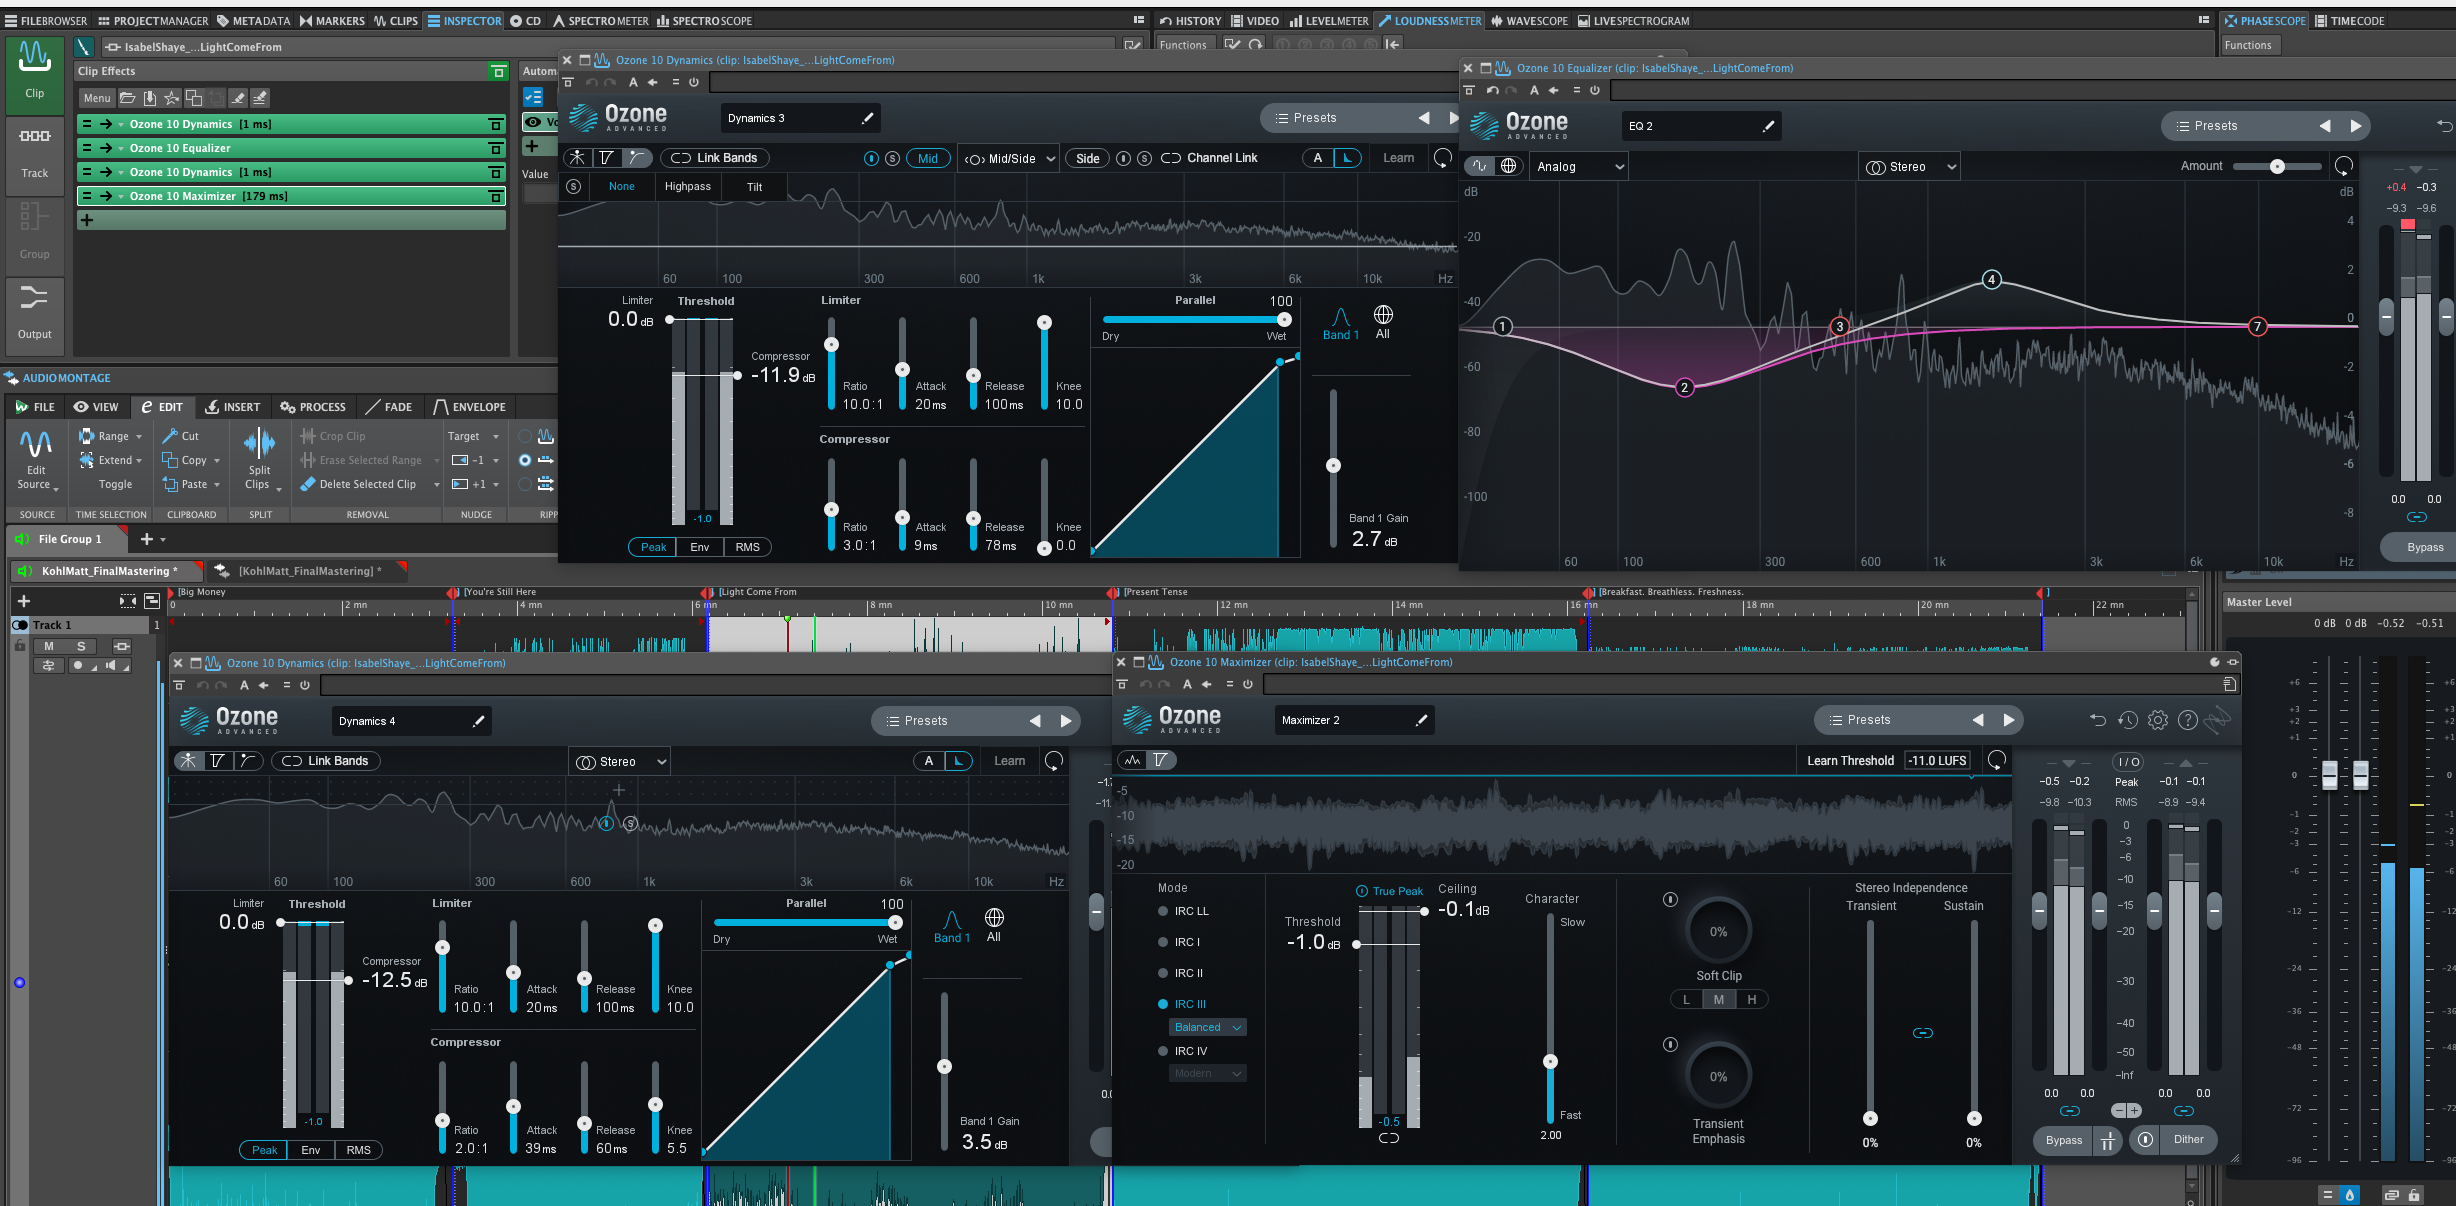Viewport: 2456px width, 1206px height.
Task: Click the Edit Source waveform icon
Action: (36, 444)
